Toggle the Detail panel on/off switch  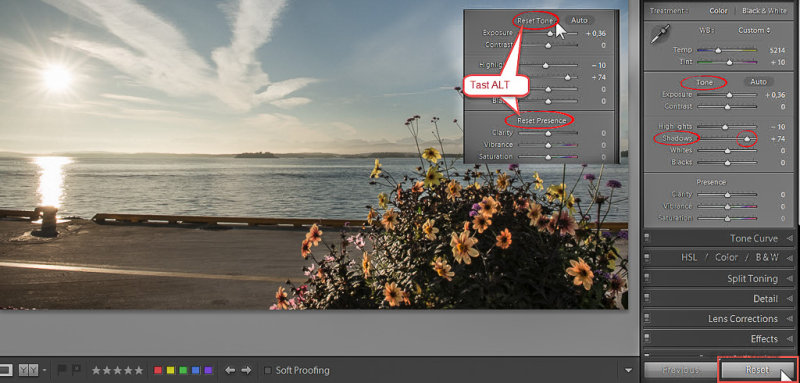(647, 298)
